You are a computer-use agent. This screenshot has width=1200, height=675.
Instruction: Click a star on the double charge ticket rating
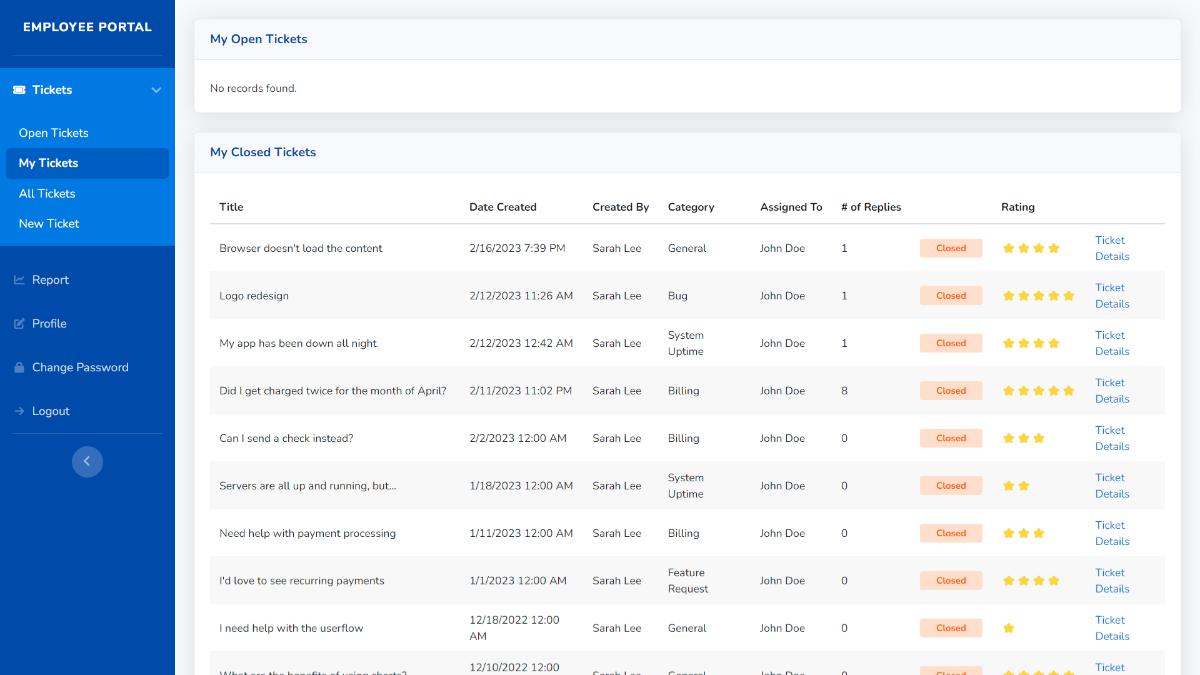click(1038, 390)
